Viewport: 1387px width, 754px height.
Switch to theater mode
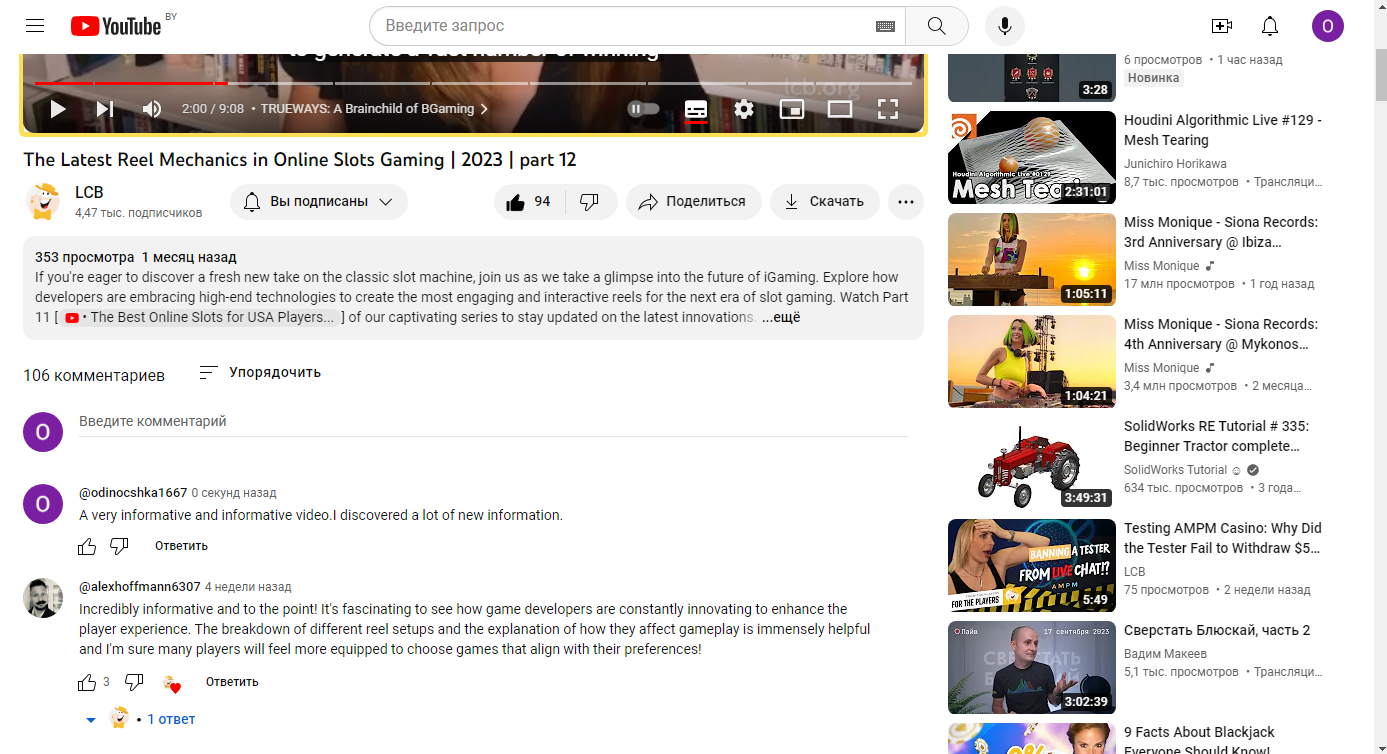[x=840, y=109]
